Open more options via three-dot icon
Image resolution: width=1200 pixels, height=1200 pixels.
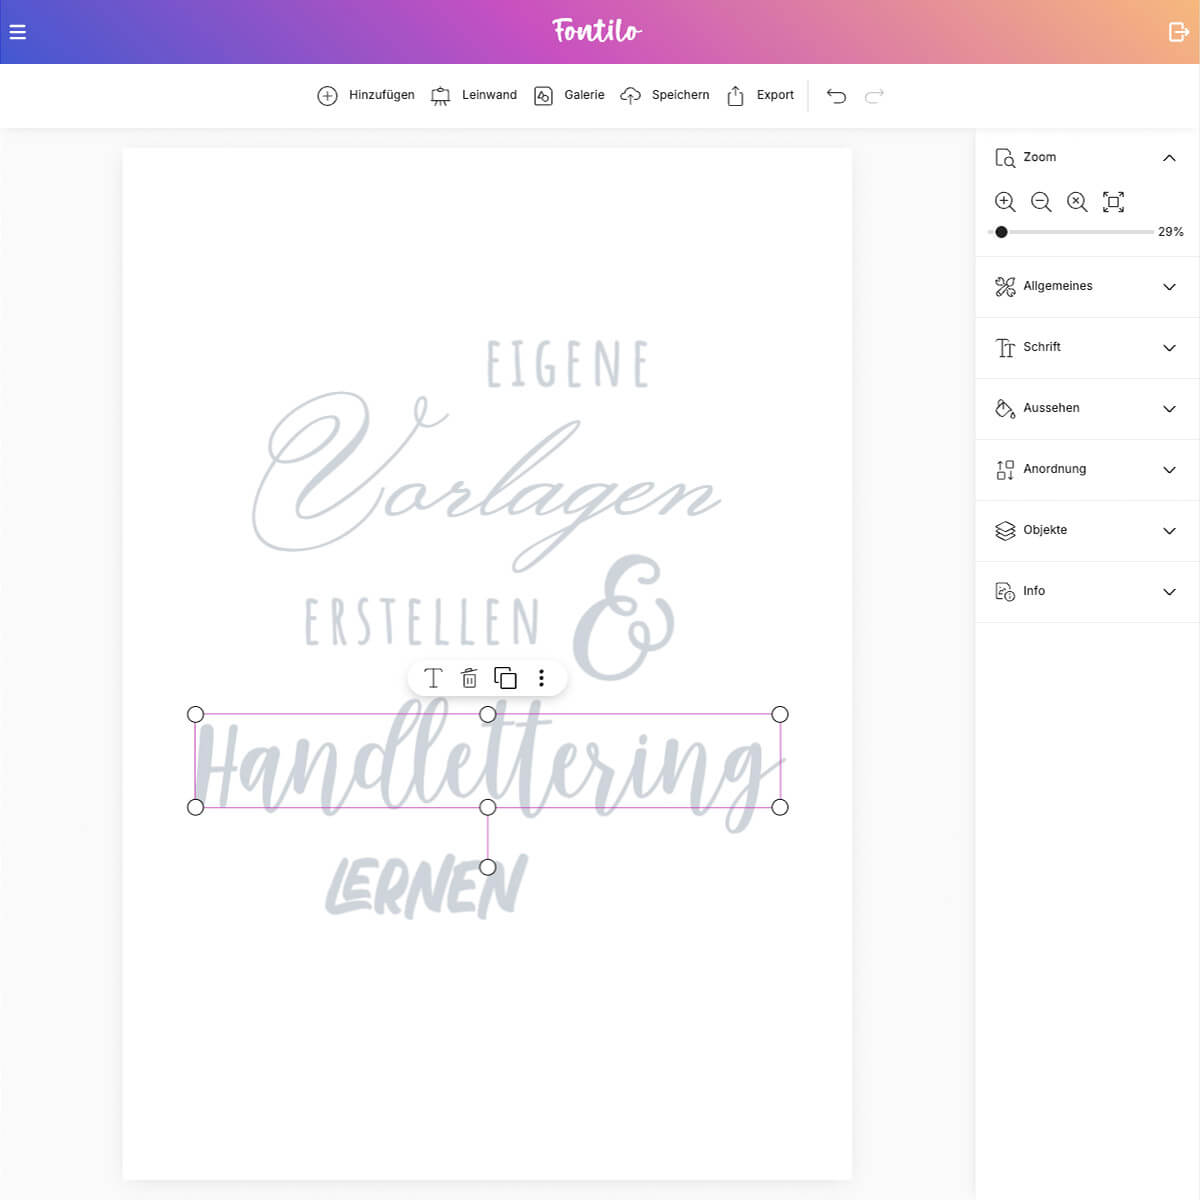(x=541, y=677)
